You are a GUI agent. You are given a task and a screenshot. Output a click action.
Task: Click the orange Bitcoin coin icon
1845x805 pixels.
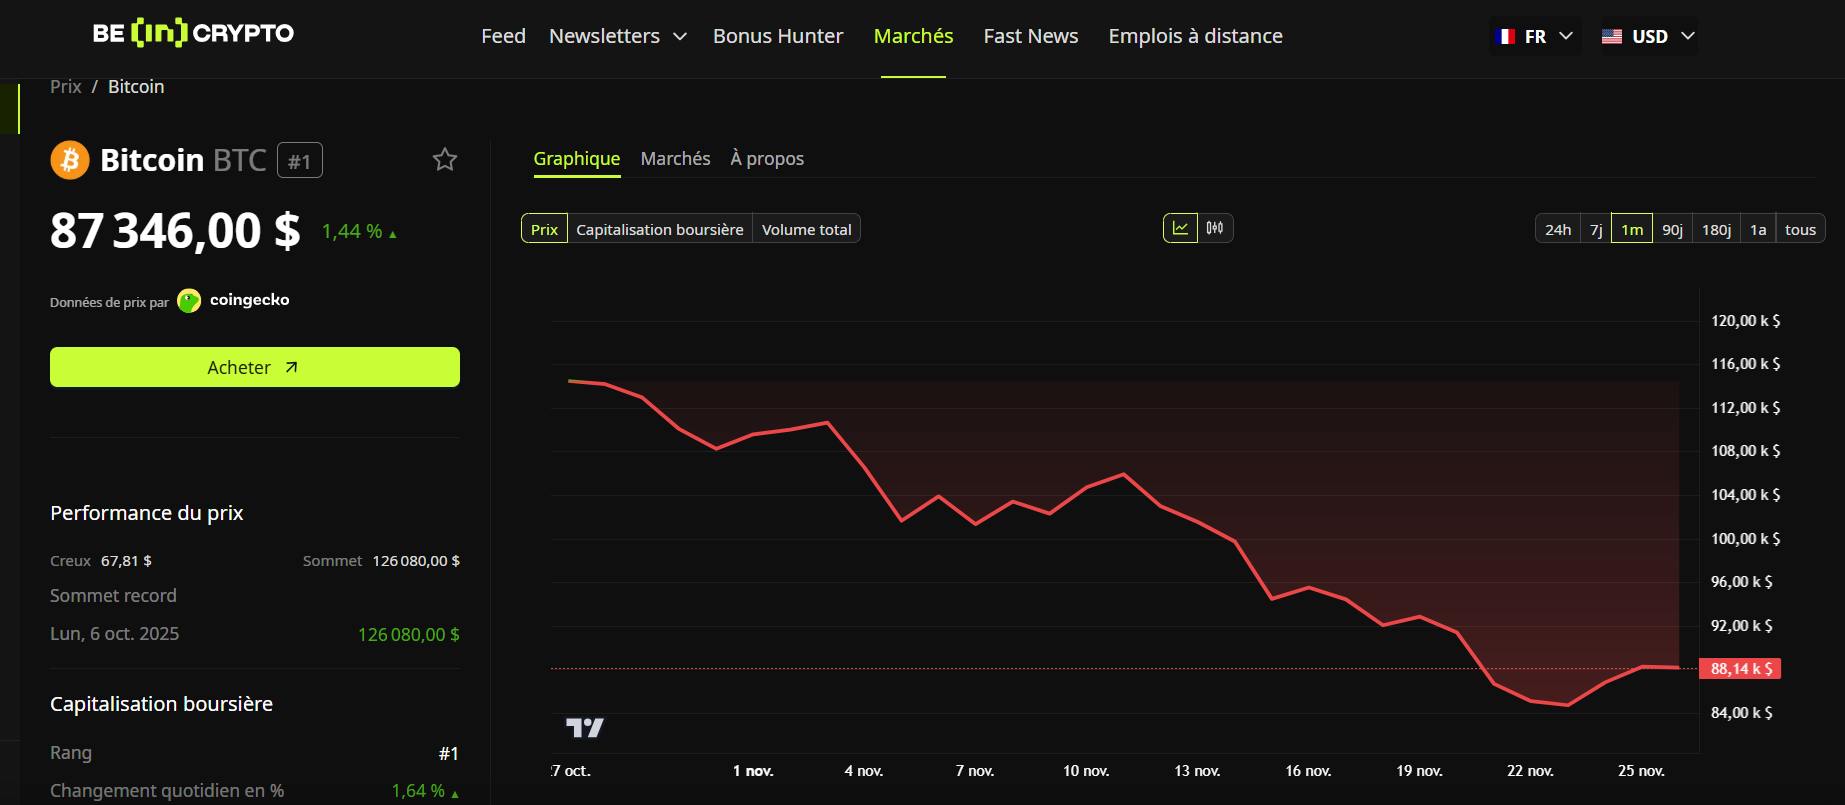[70, 160]
